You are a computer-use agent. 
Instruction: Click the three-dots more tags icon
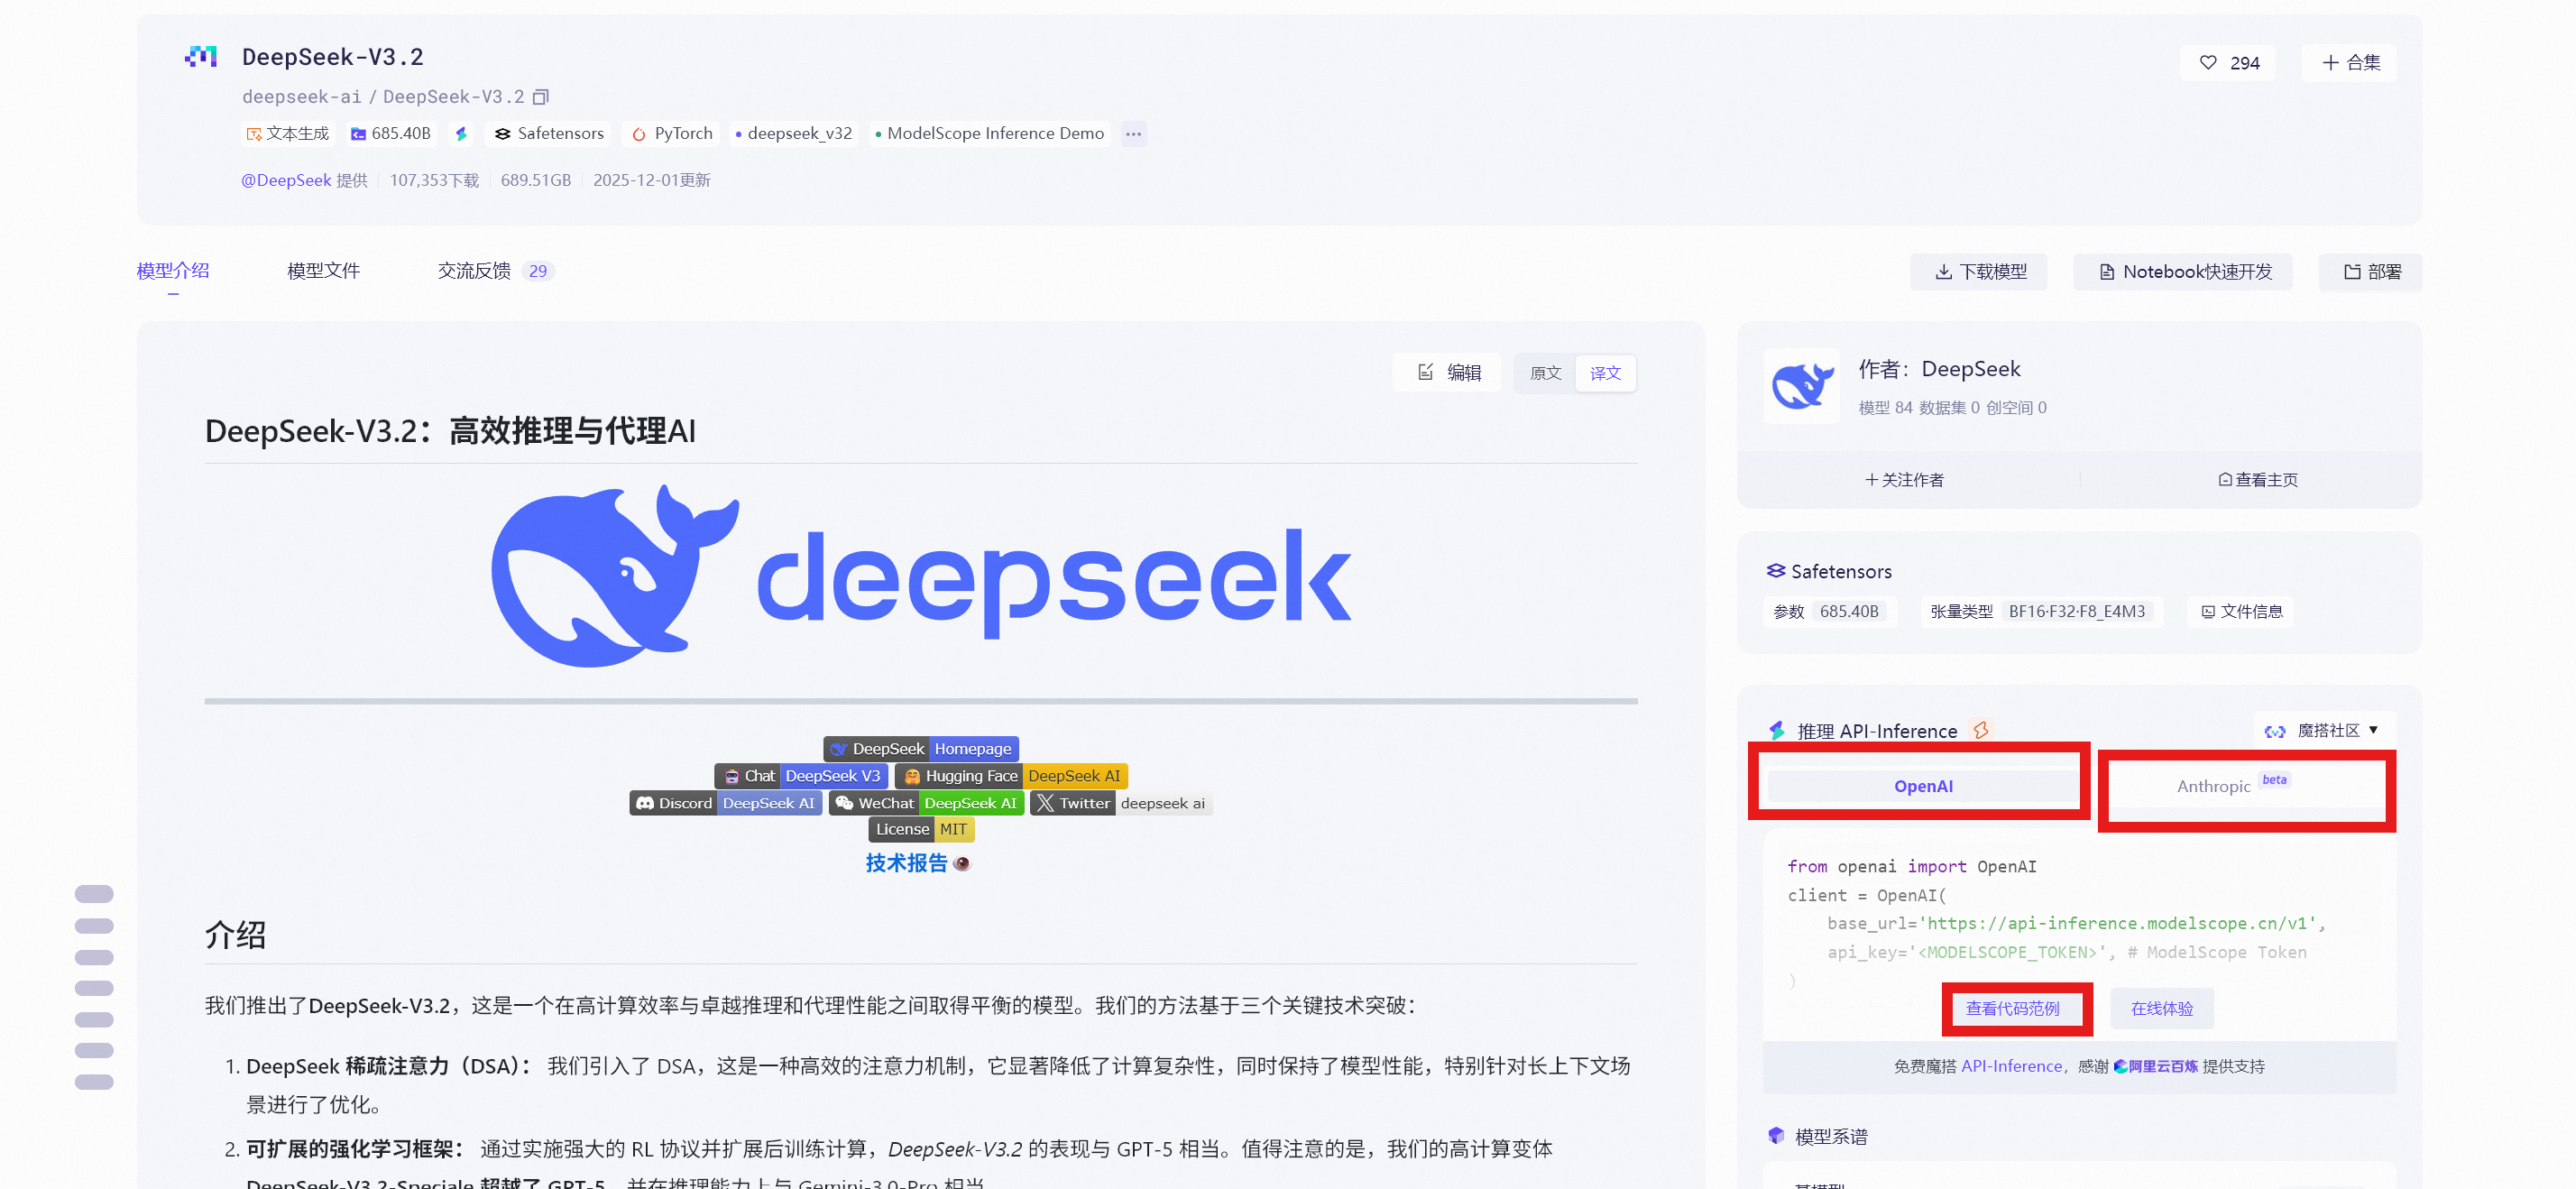(x=1133, y=134)
